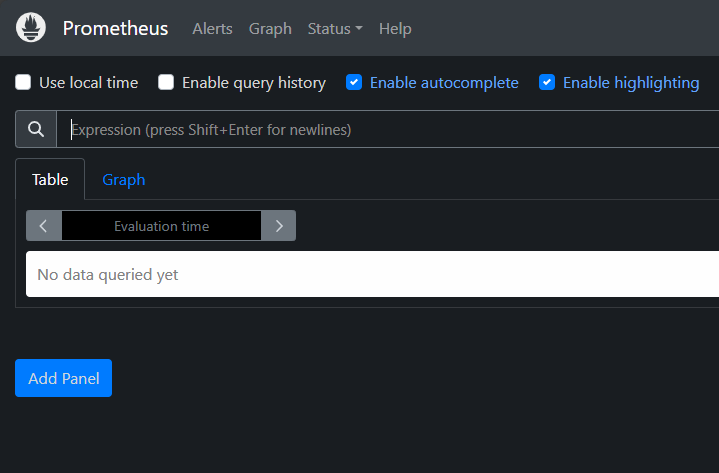
Task: Switch to the Graph panel tab
Action: (124, 179)
